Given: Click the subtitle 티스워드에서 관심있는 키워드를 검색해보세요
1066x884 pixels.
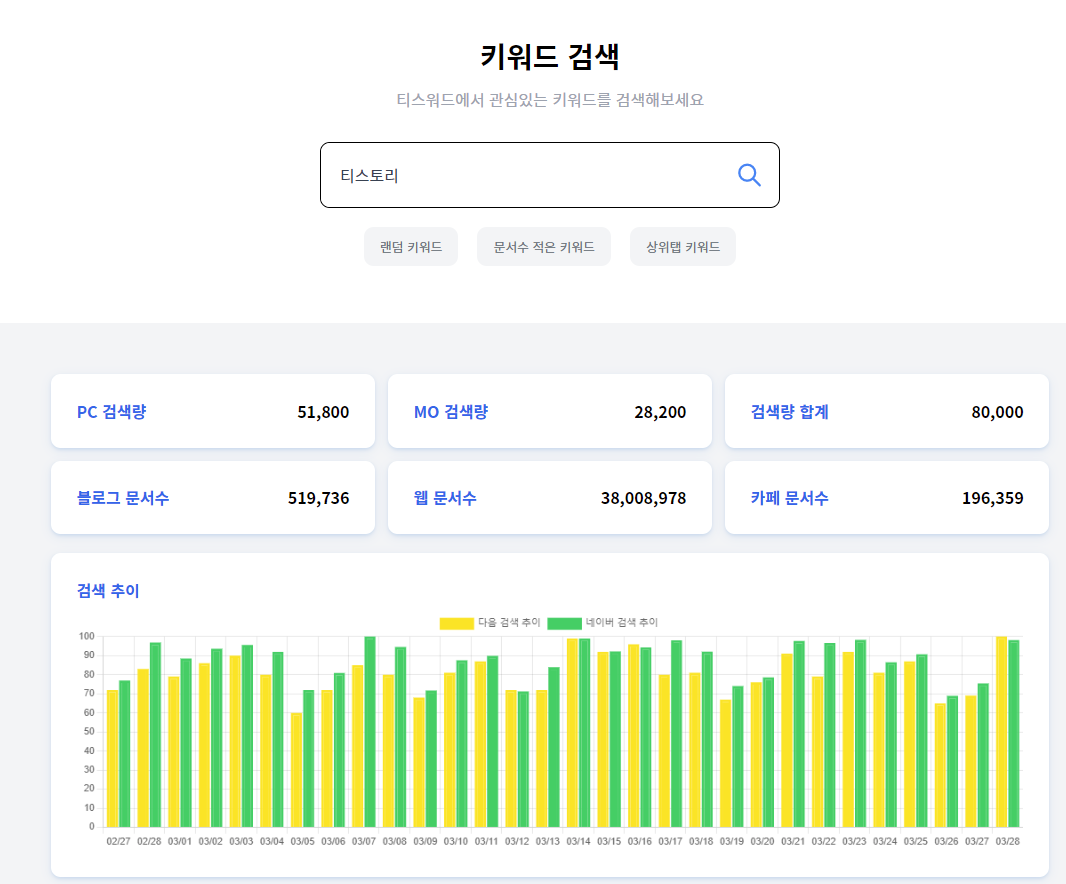Looking at the screenshot, I should coord(549,100).
